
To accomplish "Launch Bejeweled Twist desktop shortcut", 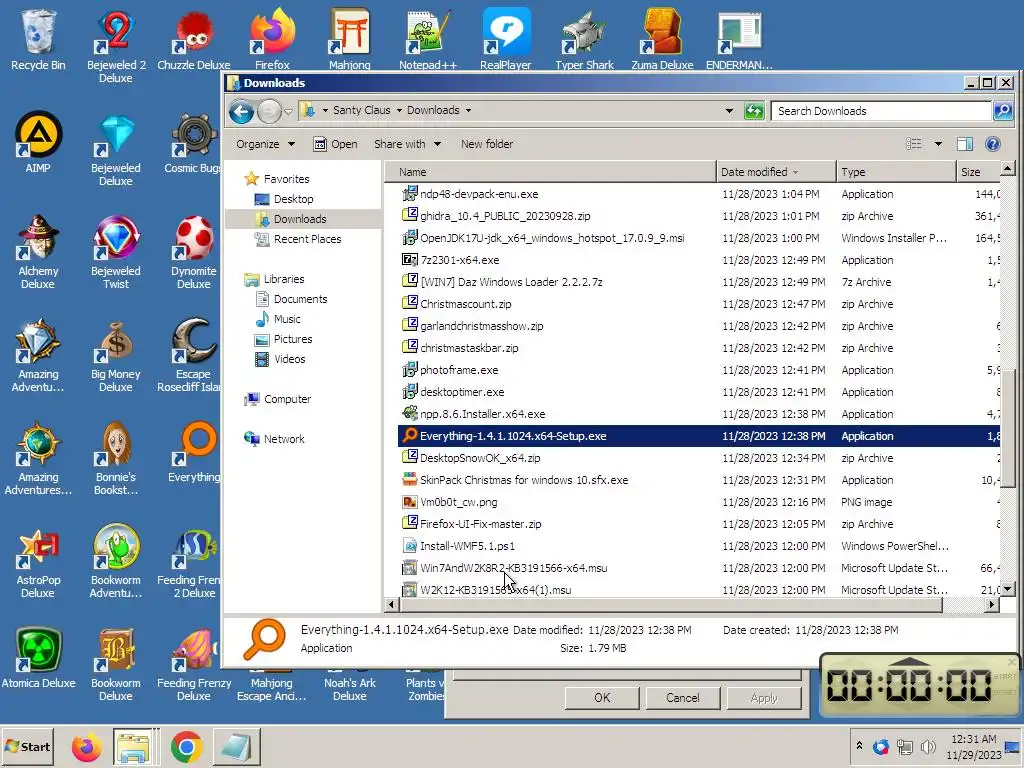I will point(116,252).
